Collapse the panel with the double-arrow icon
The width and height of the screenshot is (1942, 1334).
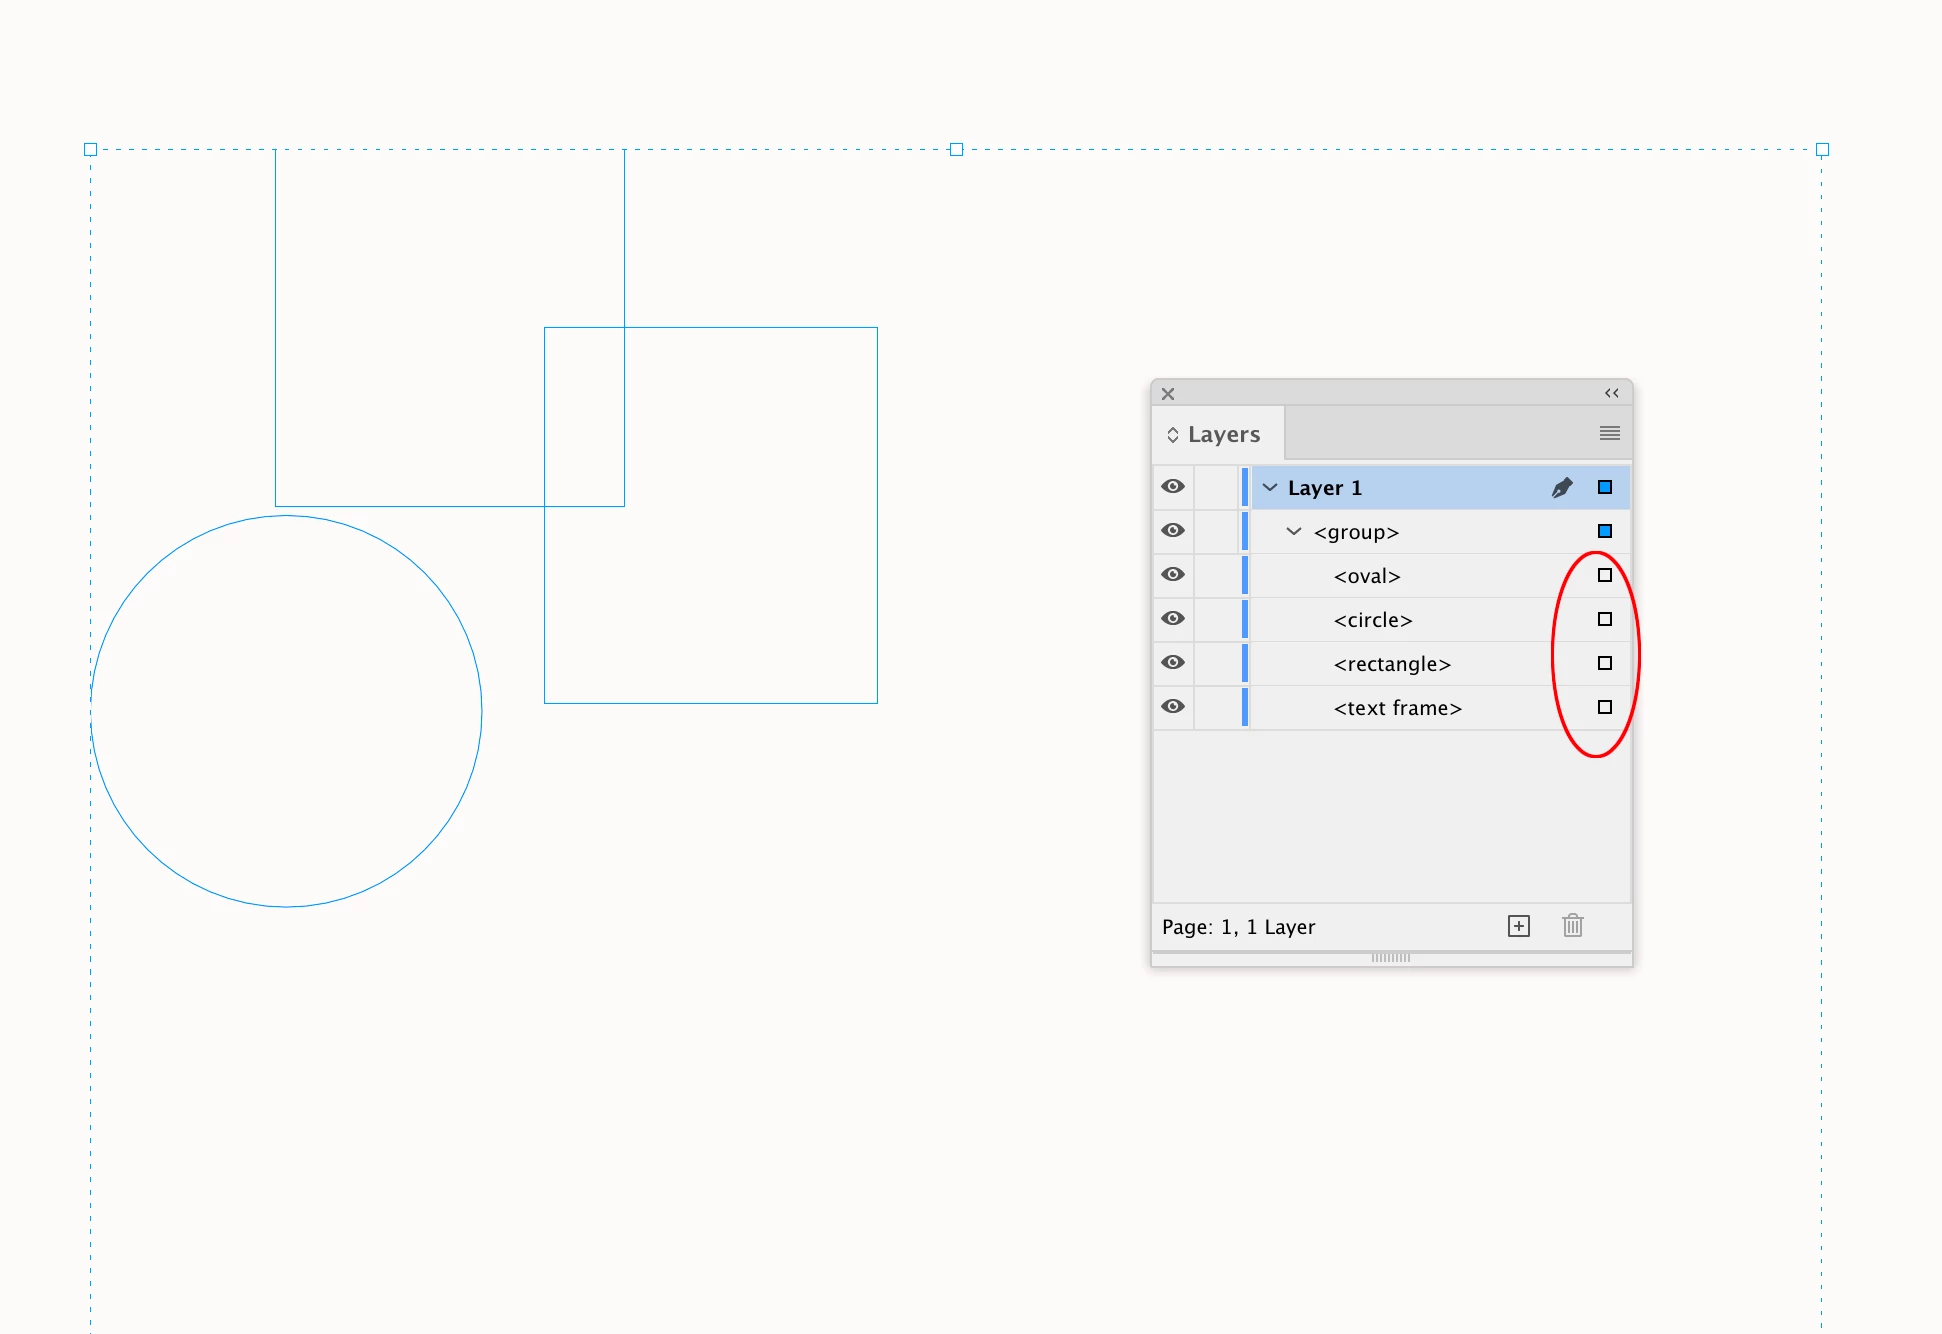click(1611, 393)
